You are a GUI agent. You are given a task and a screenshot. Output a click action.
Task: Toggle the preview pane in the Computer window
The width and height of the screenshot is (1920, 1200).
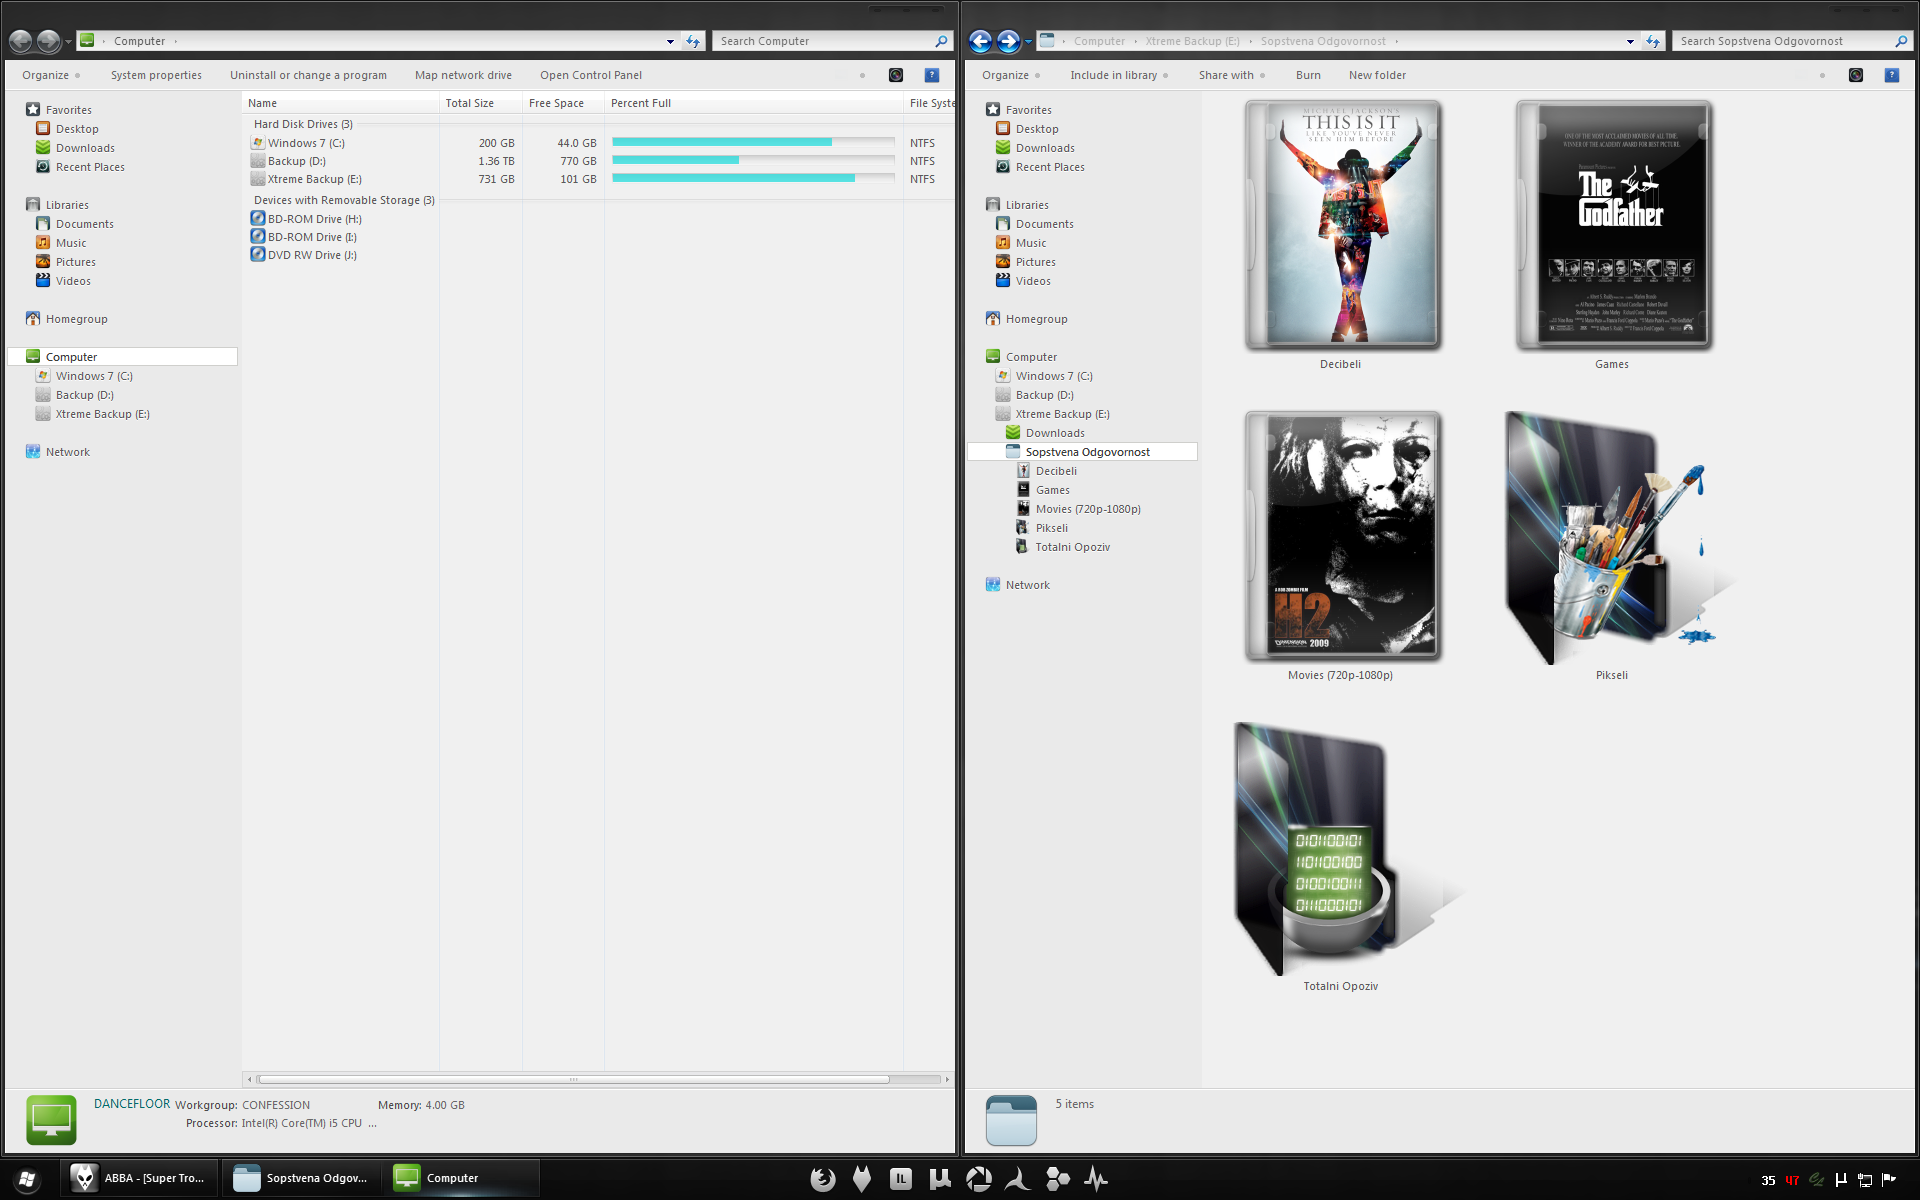(896, 75)
